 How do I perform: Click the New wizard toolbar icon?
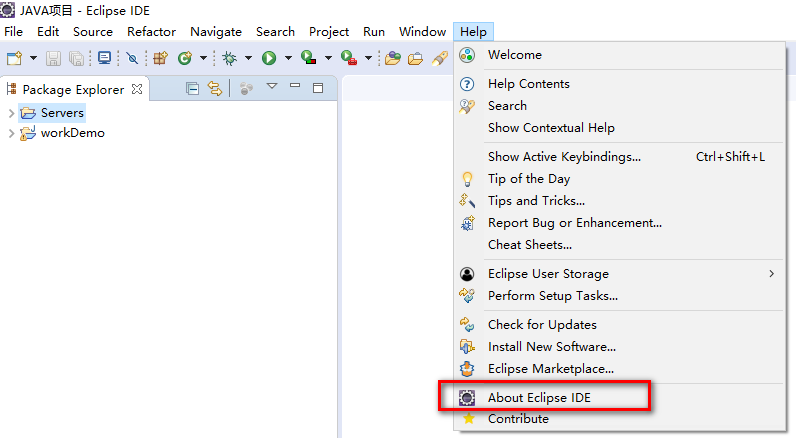(x=14, y=58)
